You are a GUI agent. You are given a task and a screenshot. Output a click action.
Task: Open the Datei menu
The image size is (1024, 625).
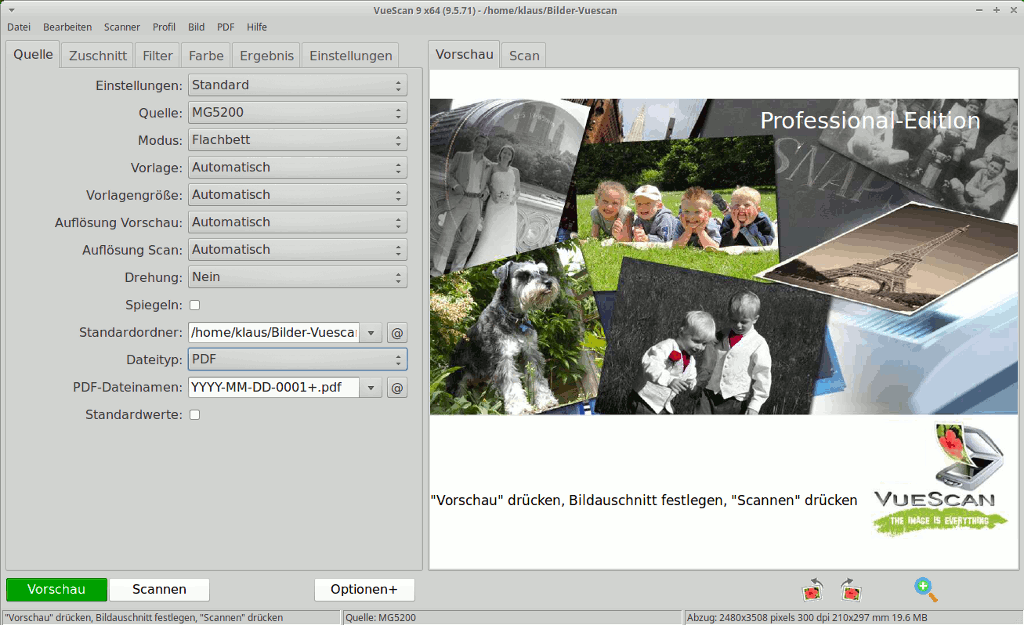pos(19,27)
